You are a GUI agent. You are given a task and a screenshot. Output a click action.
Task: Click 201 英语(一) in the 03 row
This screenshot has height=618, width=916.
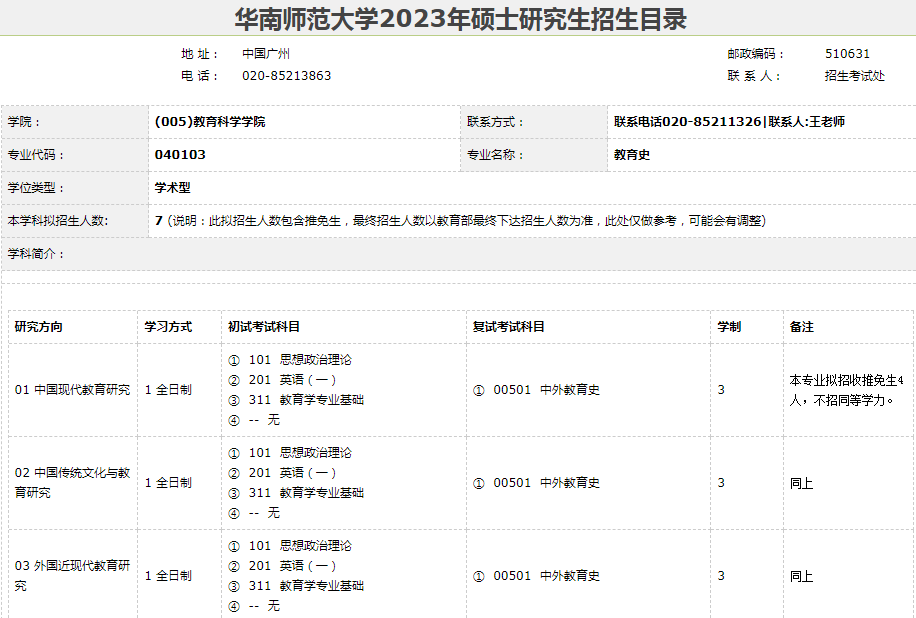[x=292, y=565]
